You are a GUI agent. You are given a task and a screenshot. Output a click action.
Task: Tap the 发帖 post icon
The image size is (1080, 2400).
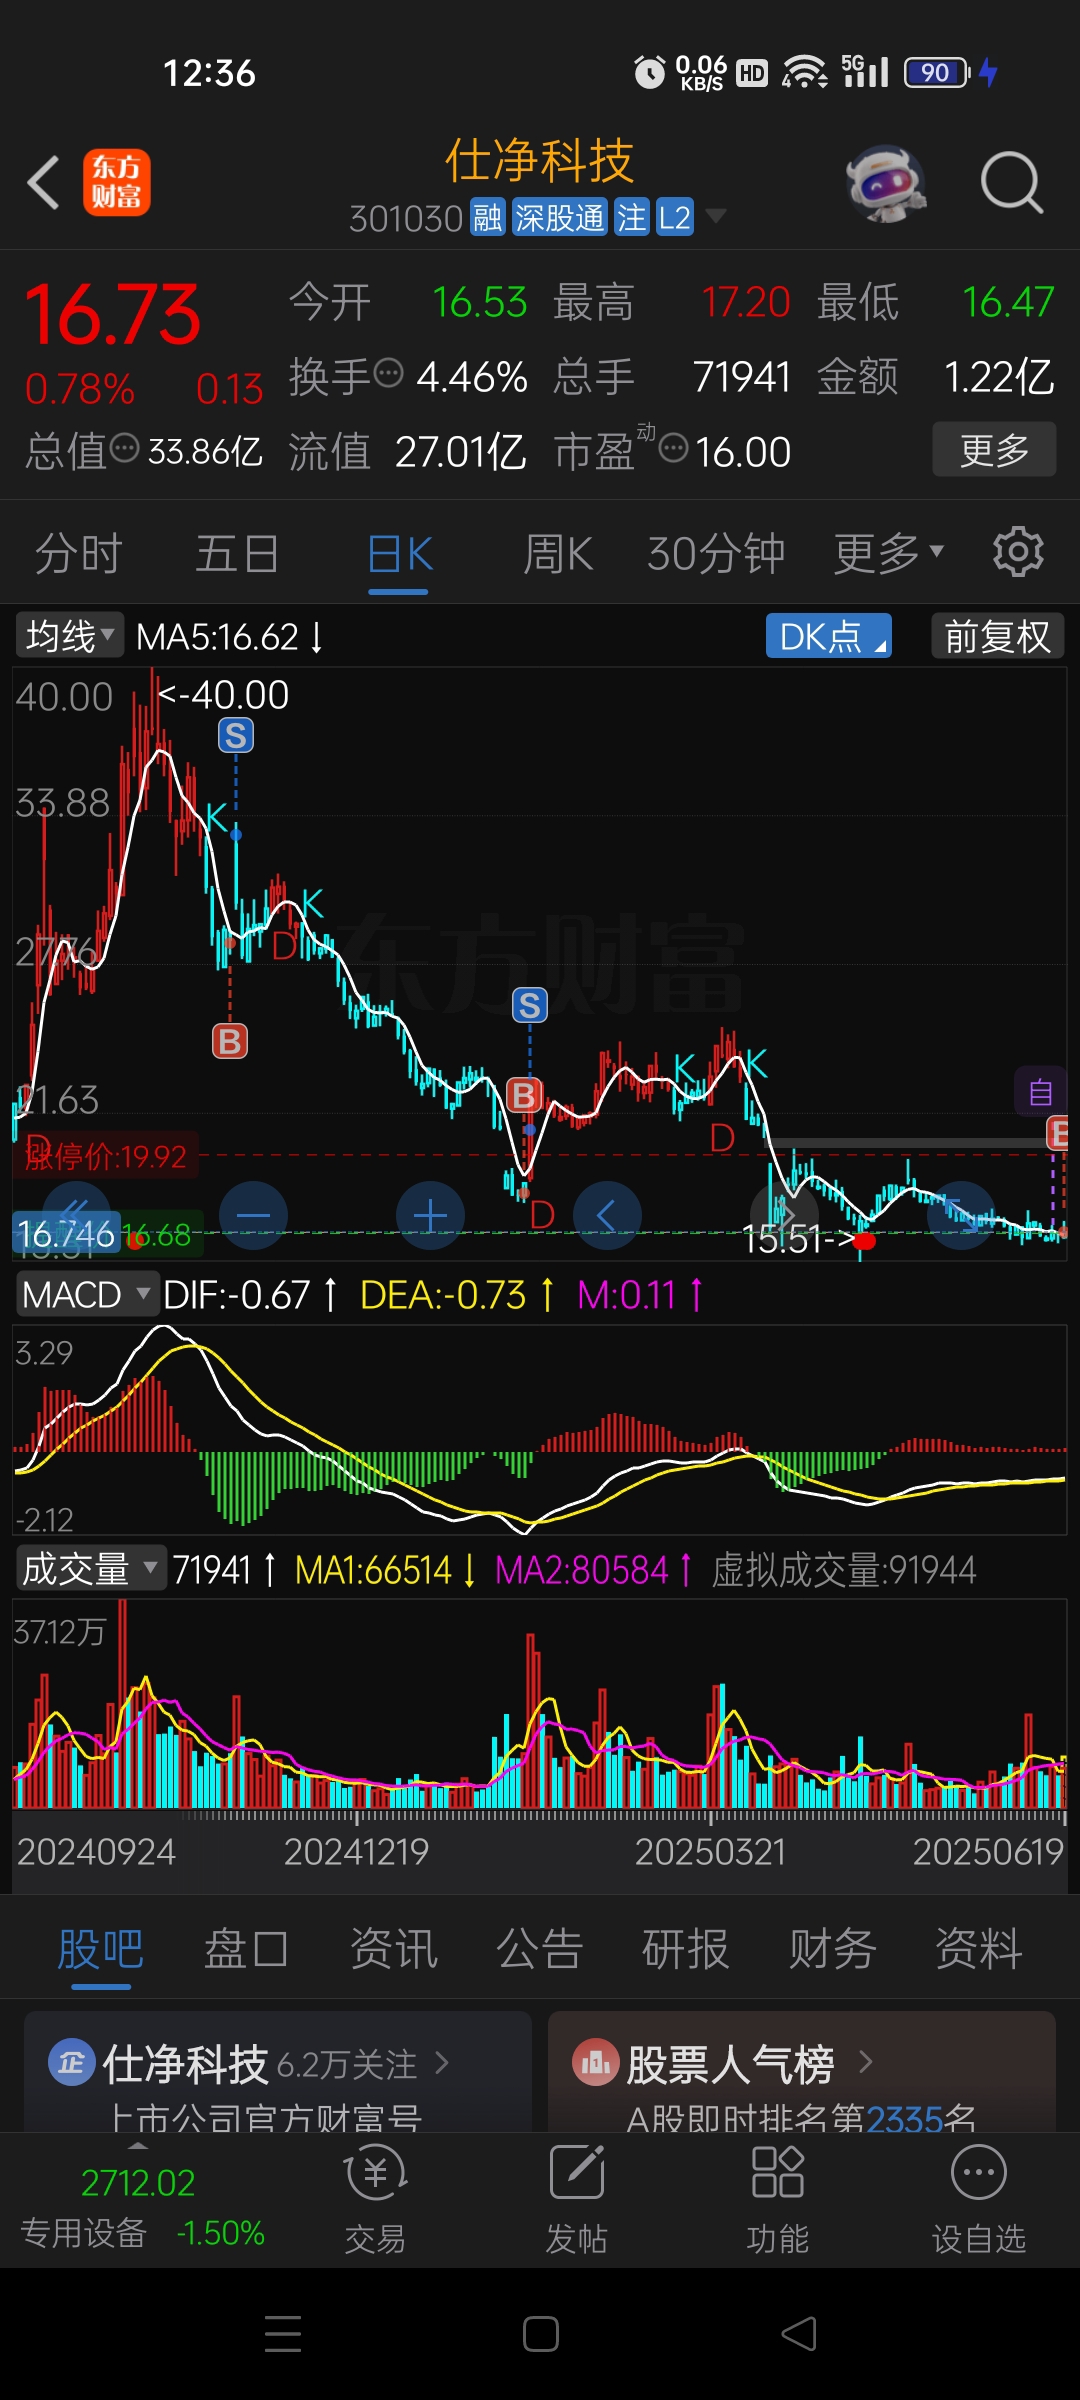pyautogui.click(x=577, y=2199)
